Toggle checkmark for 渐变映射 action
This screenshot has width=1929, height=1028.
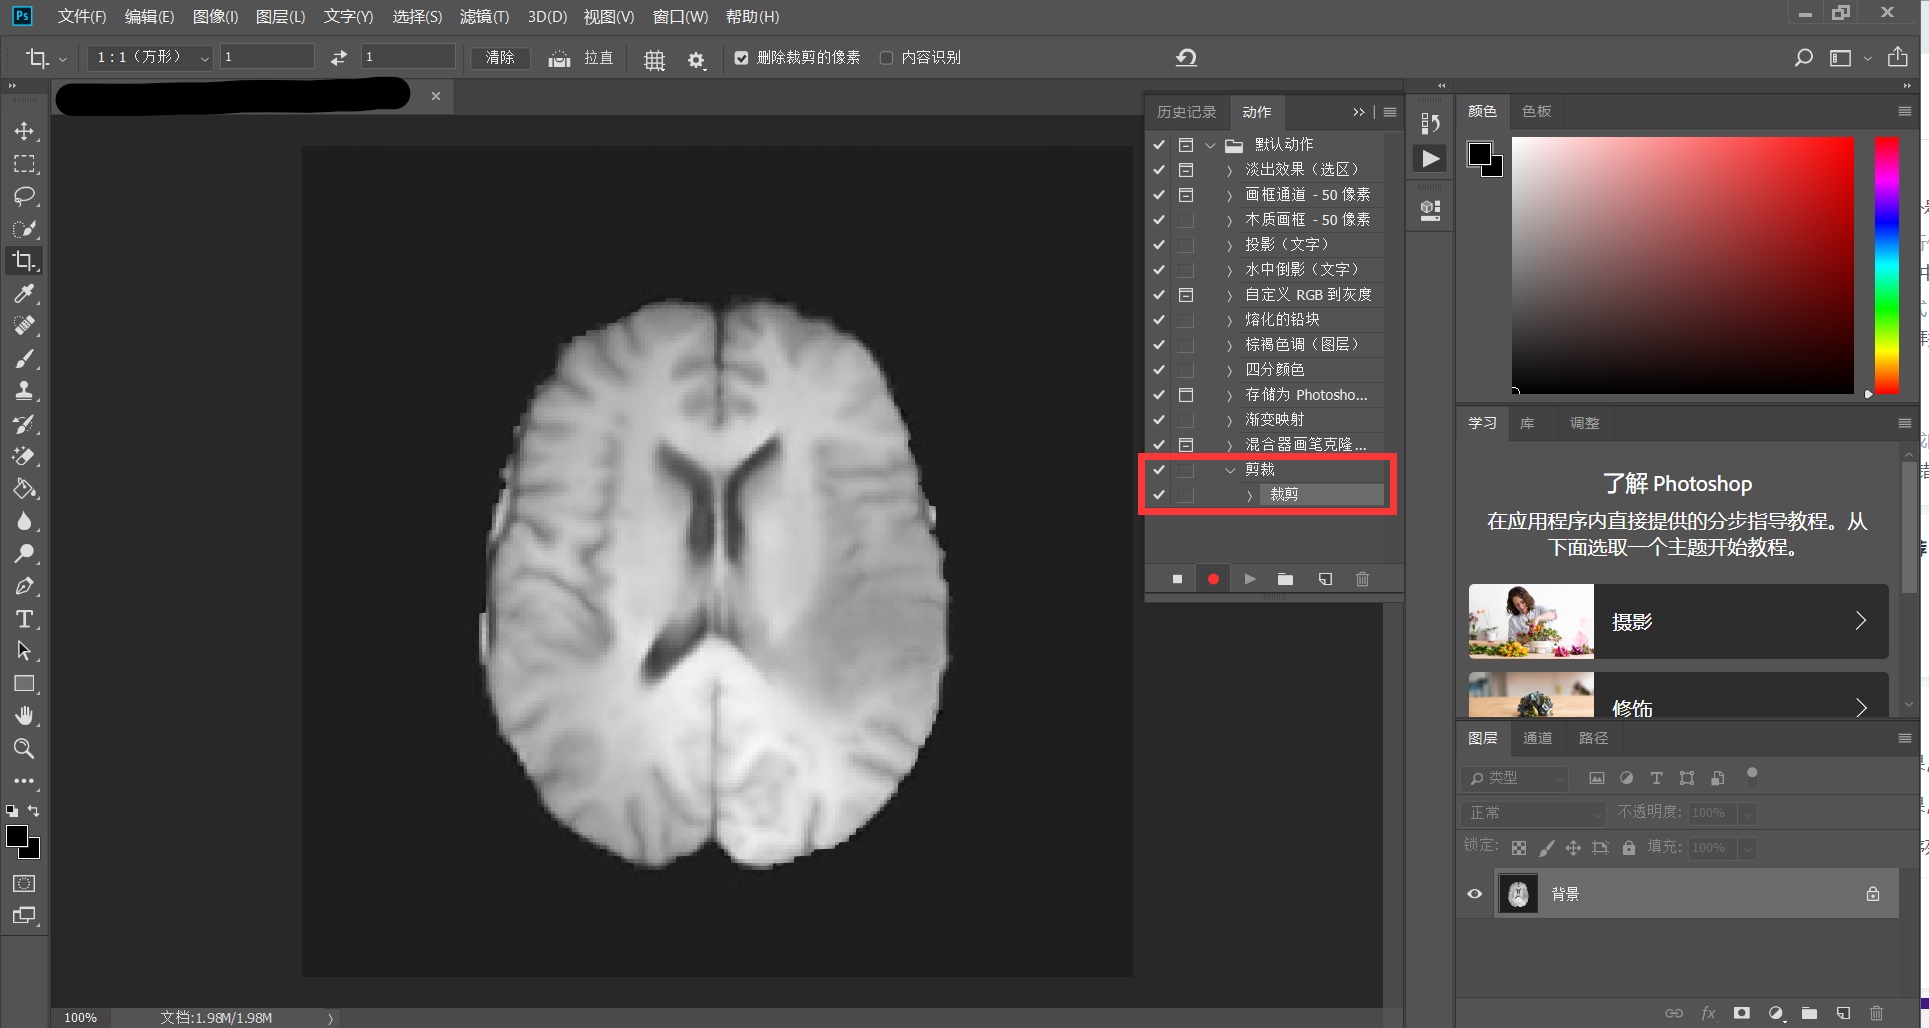pos(1158,420)
